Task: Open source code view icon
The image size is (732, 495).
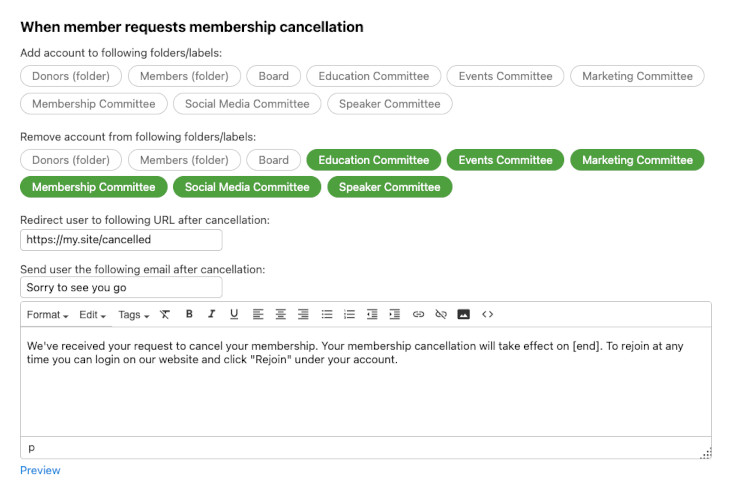Action: click(488, 314)
